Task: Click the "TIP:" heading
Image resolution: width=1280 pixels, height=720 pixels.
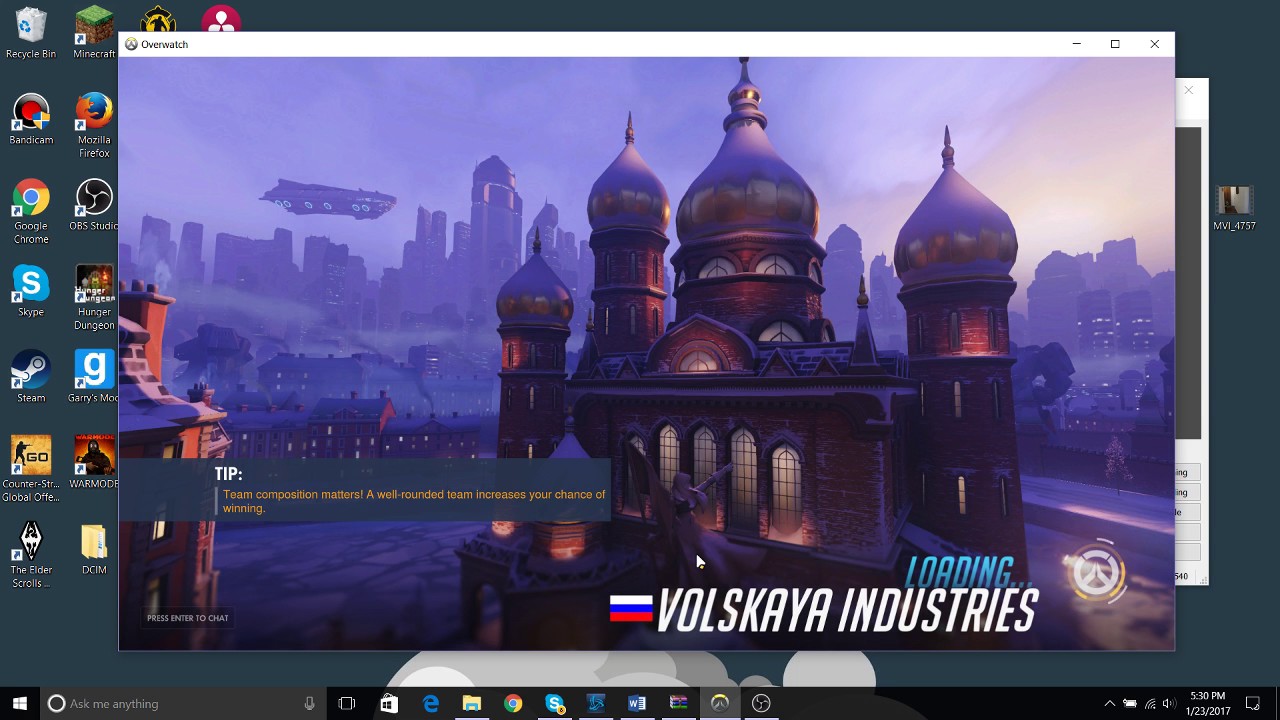Action: click(x=228, y=474)
